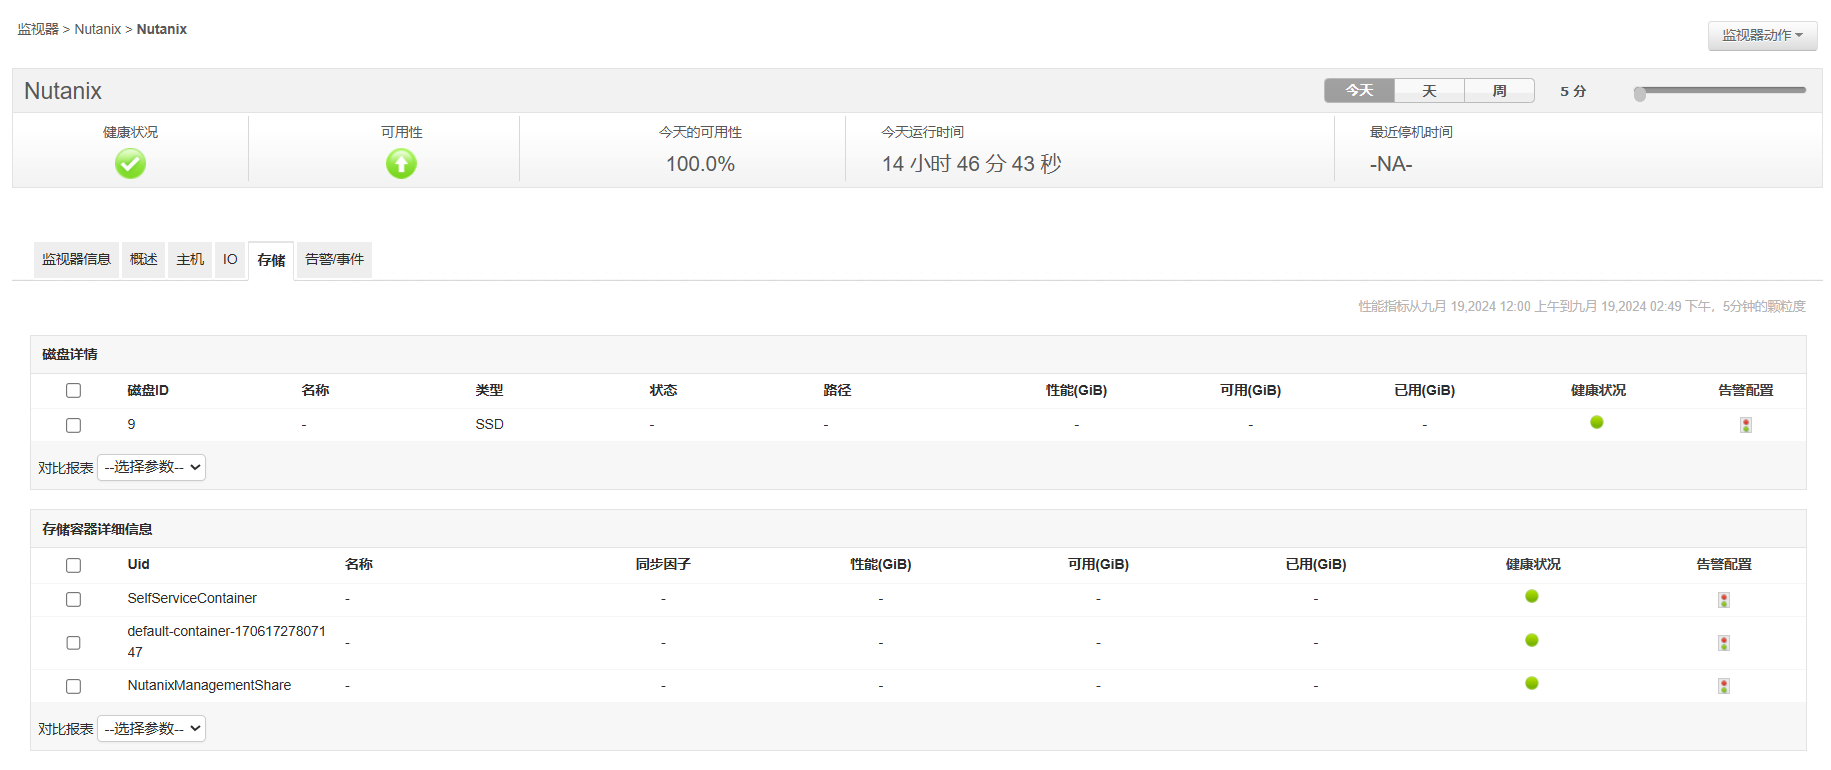
Task: Click the 同步因子 column header
Action: [x=663, y=564]
